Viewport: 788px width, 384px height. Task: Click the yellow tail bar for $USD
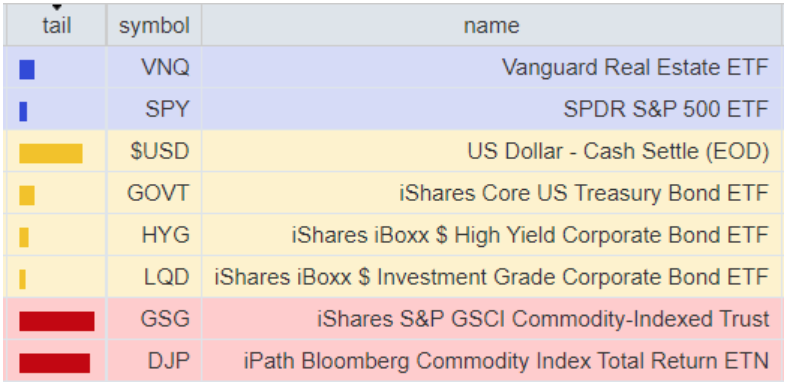pyautogui.click(x=51, y=153)
